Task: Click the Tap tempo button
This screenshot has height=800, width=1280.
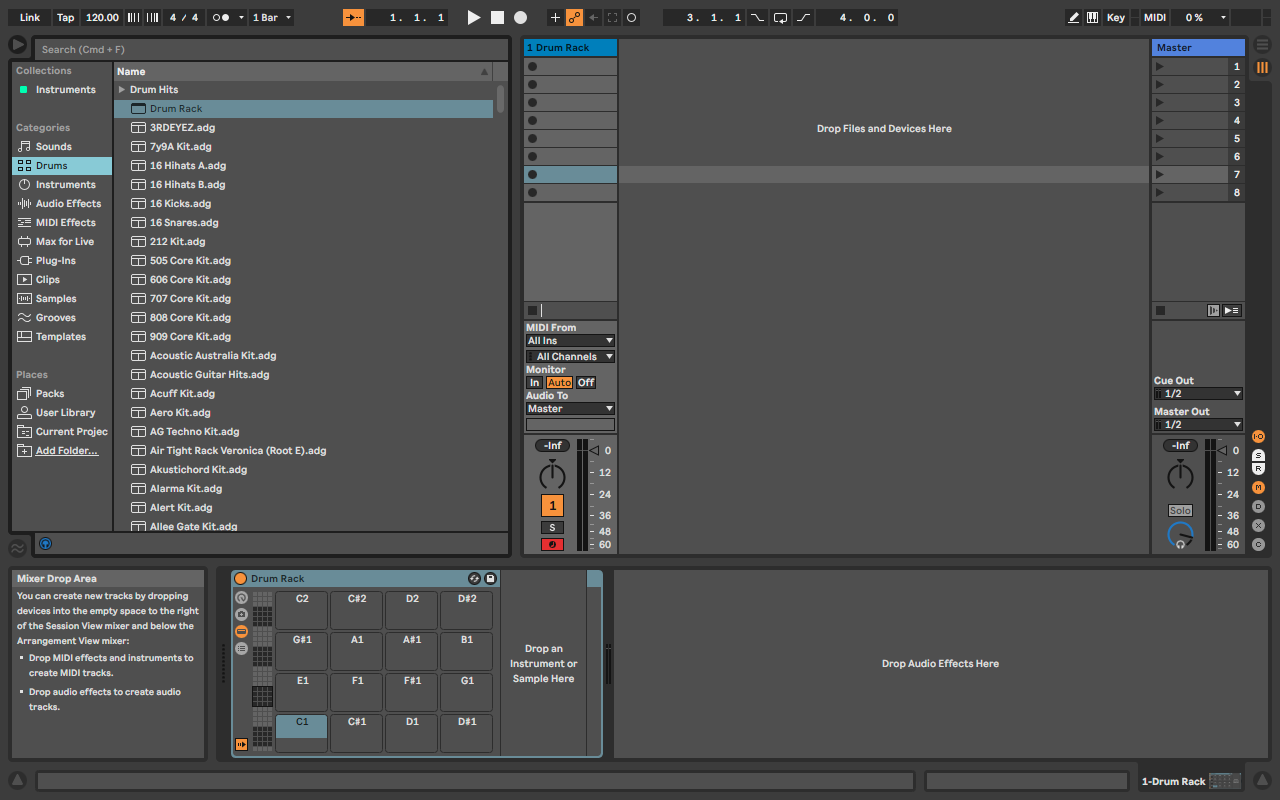Action: (65, 17)
